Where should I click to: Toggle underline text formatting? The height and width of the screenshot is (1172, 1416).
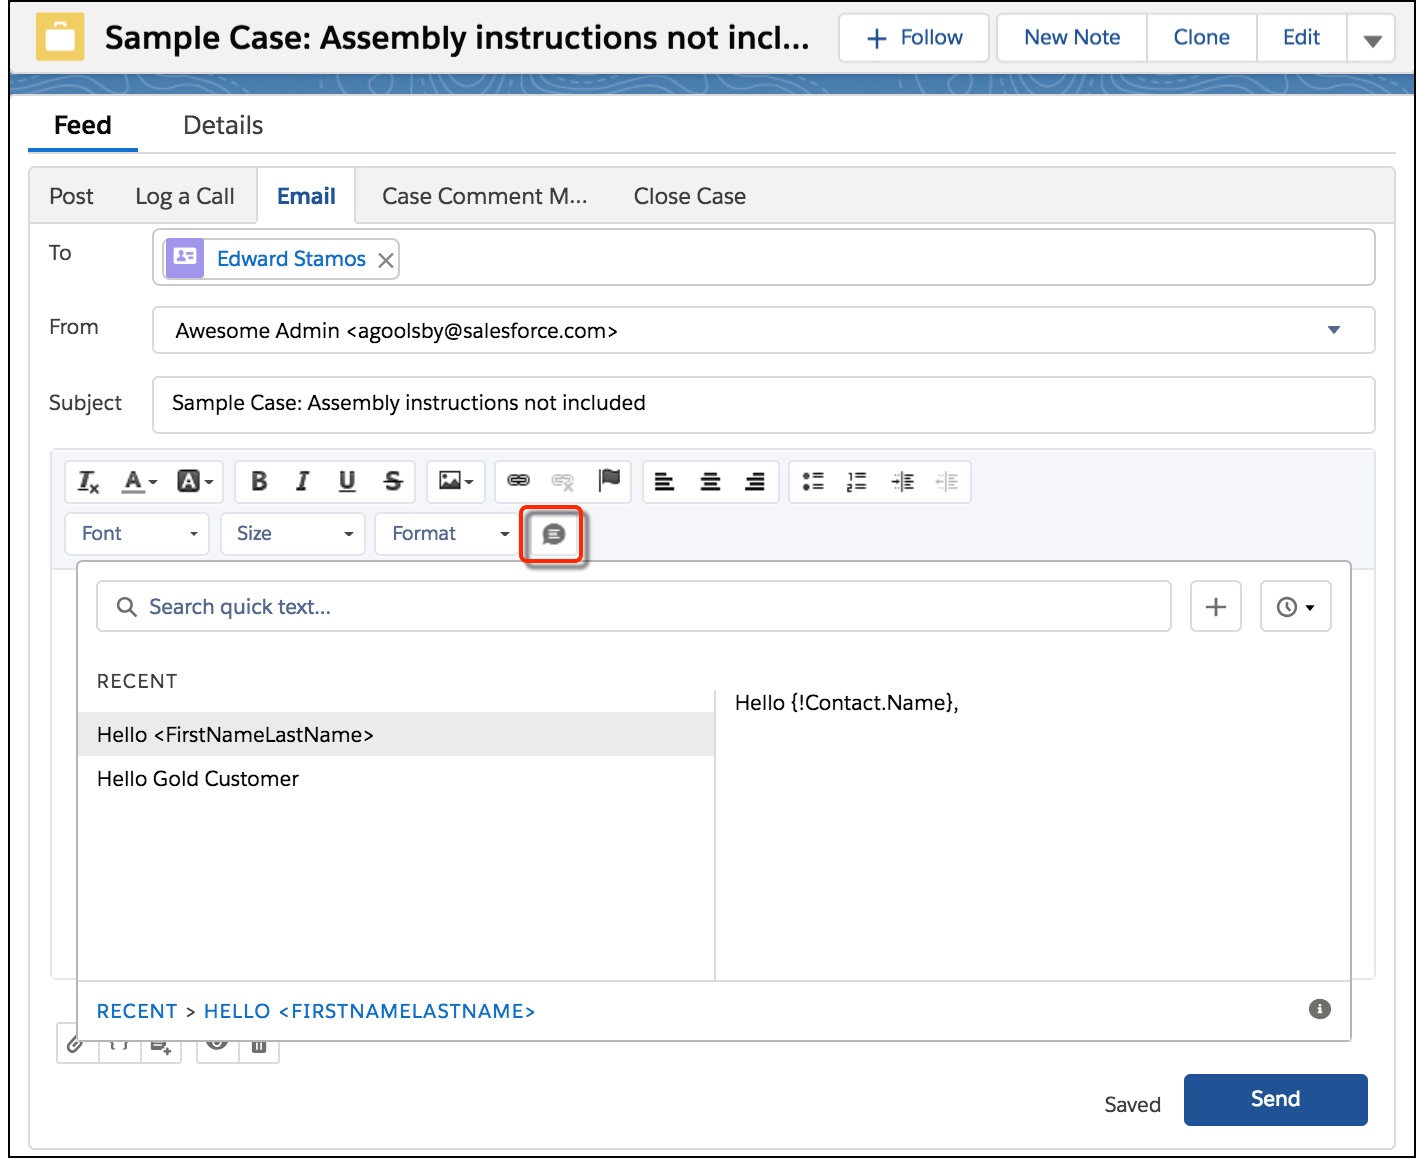(347, 482)
